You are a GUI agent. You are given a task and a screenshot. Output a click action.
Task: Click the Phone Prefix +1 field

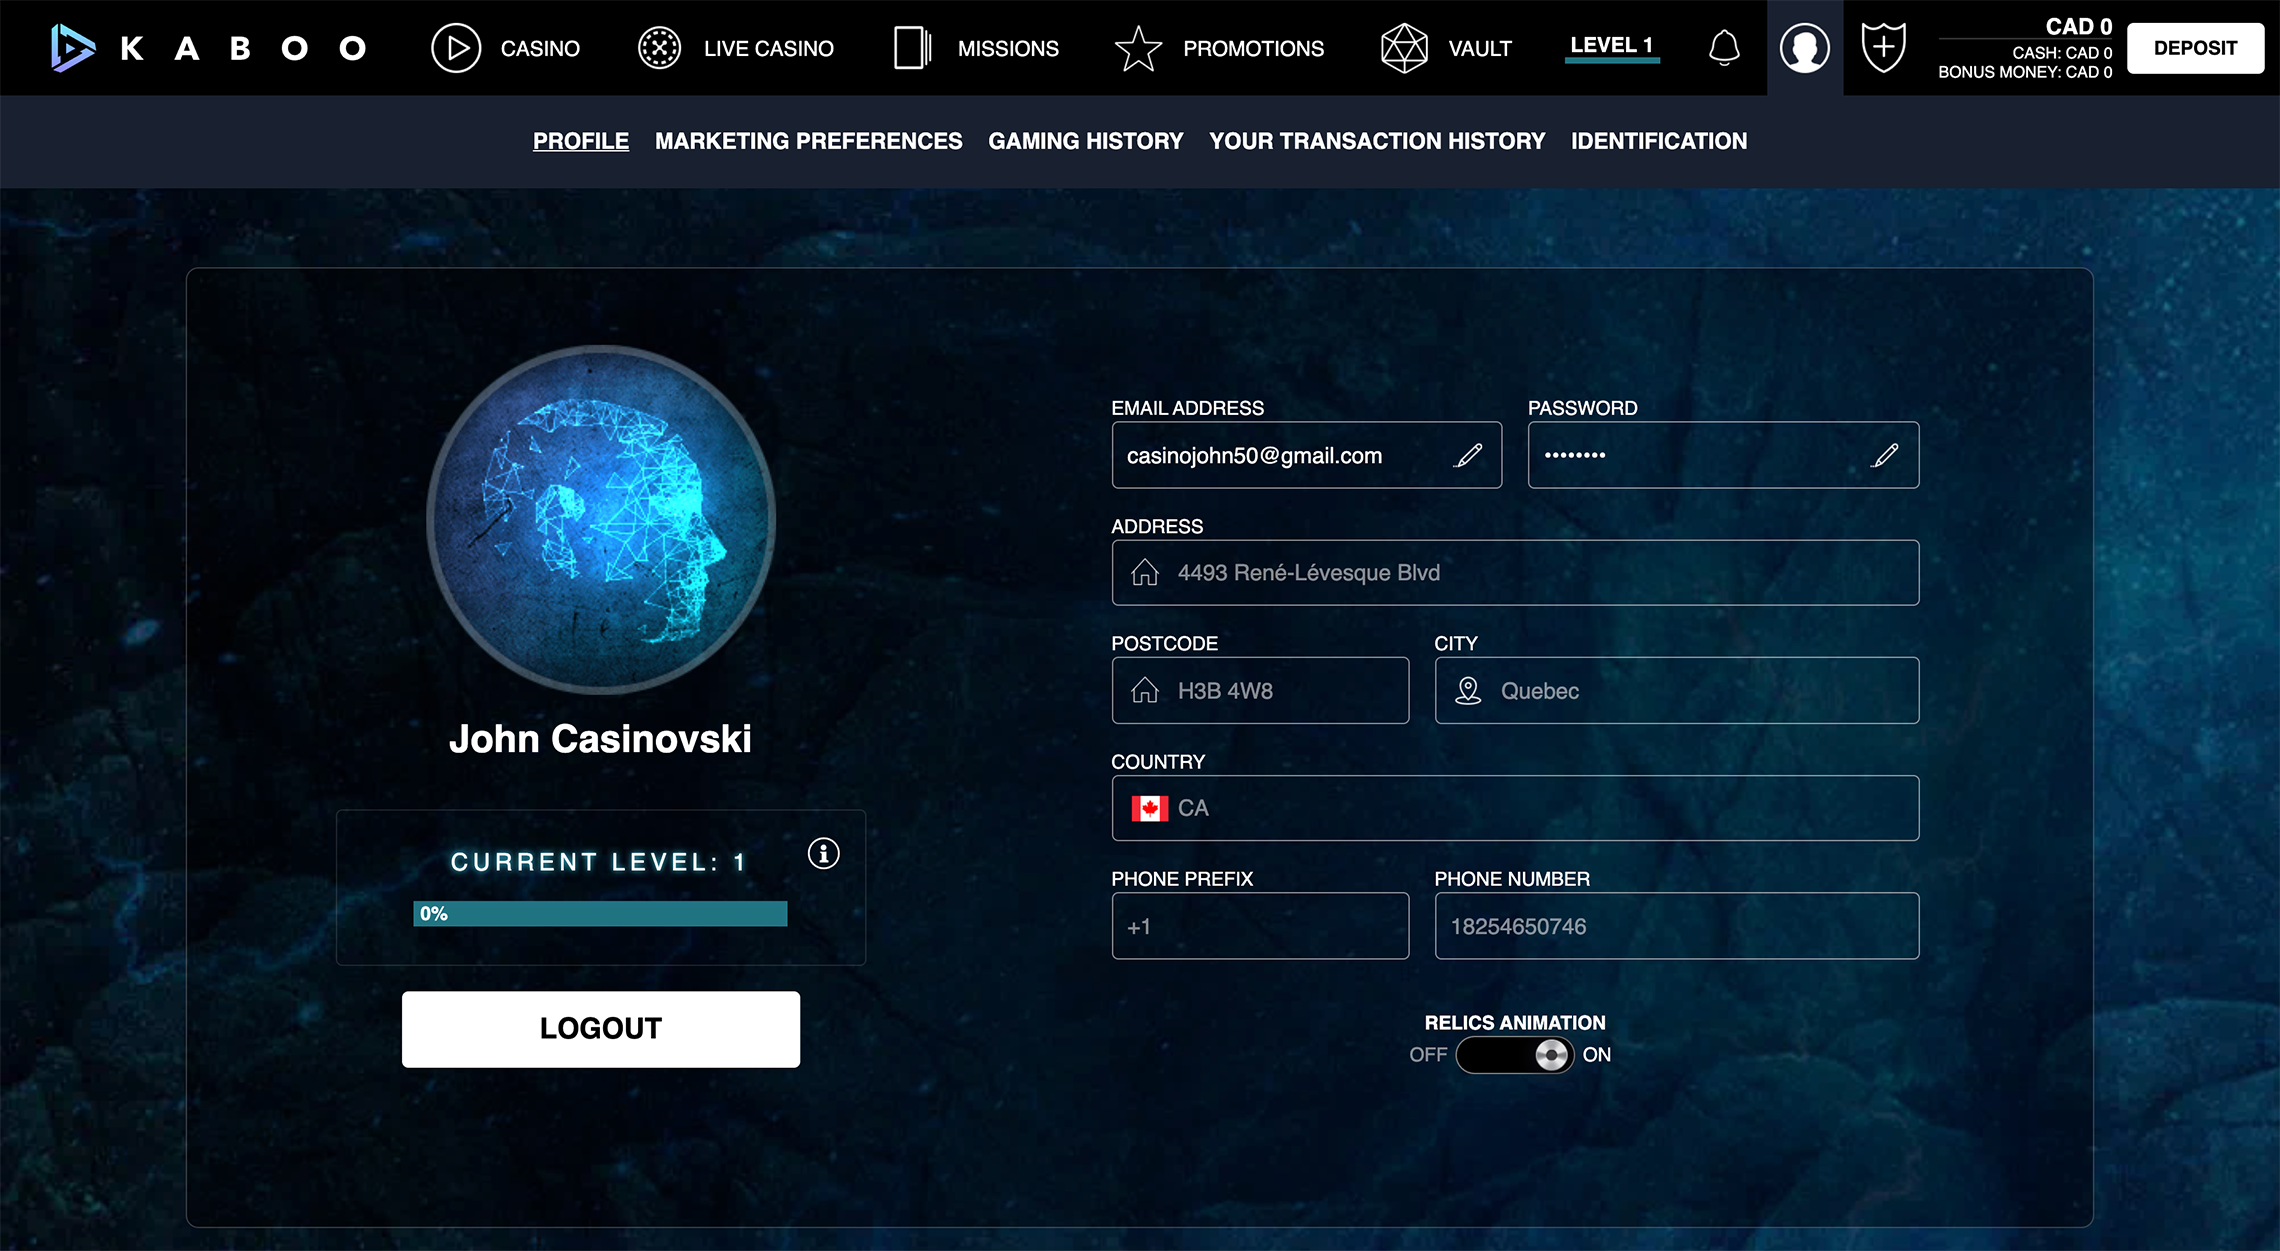tap(1259, 926)
